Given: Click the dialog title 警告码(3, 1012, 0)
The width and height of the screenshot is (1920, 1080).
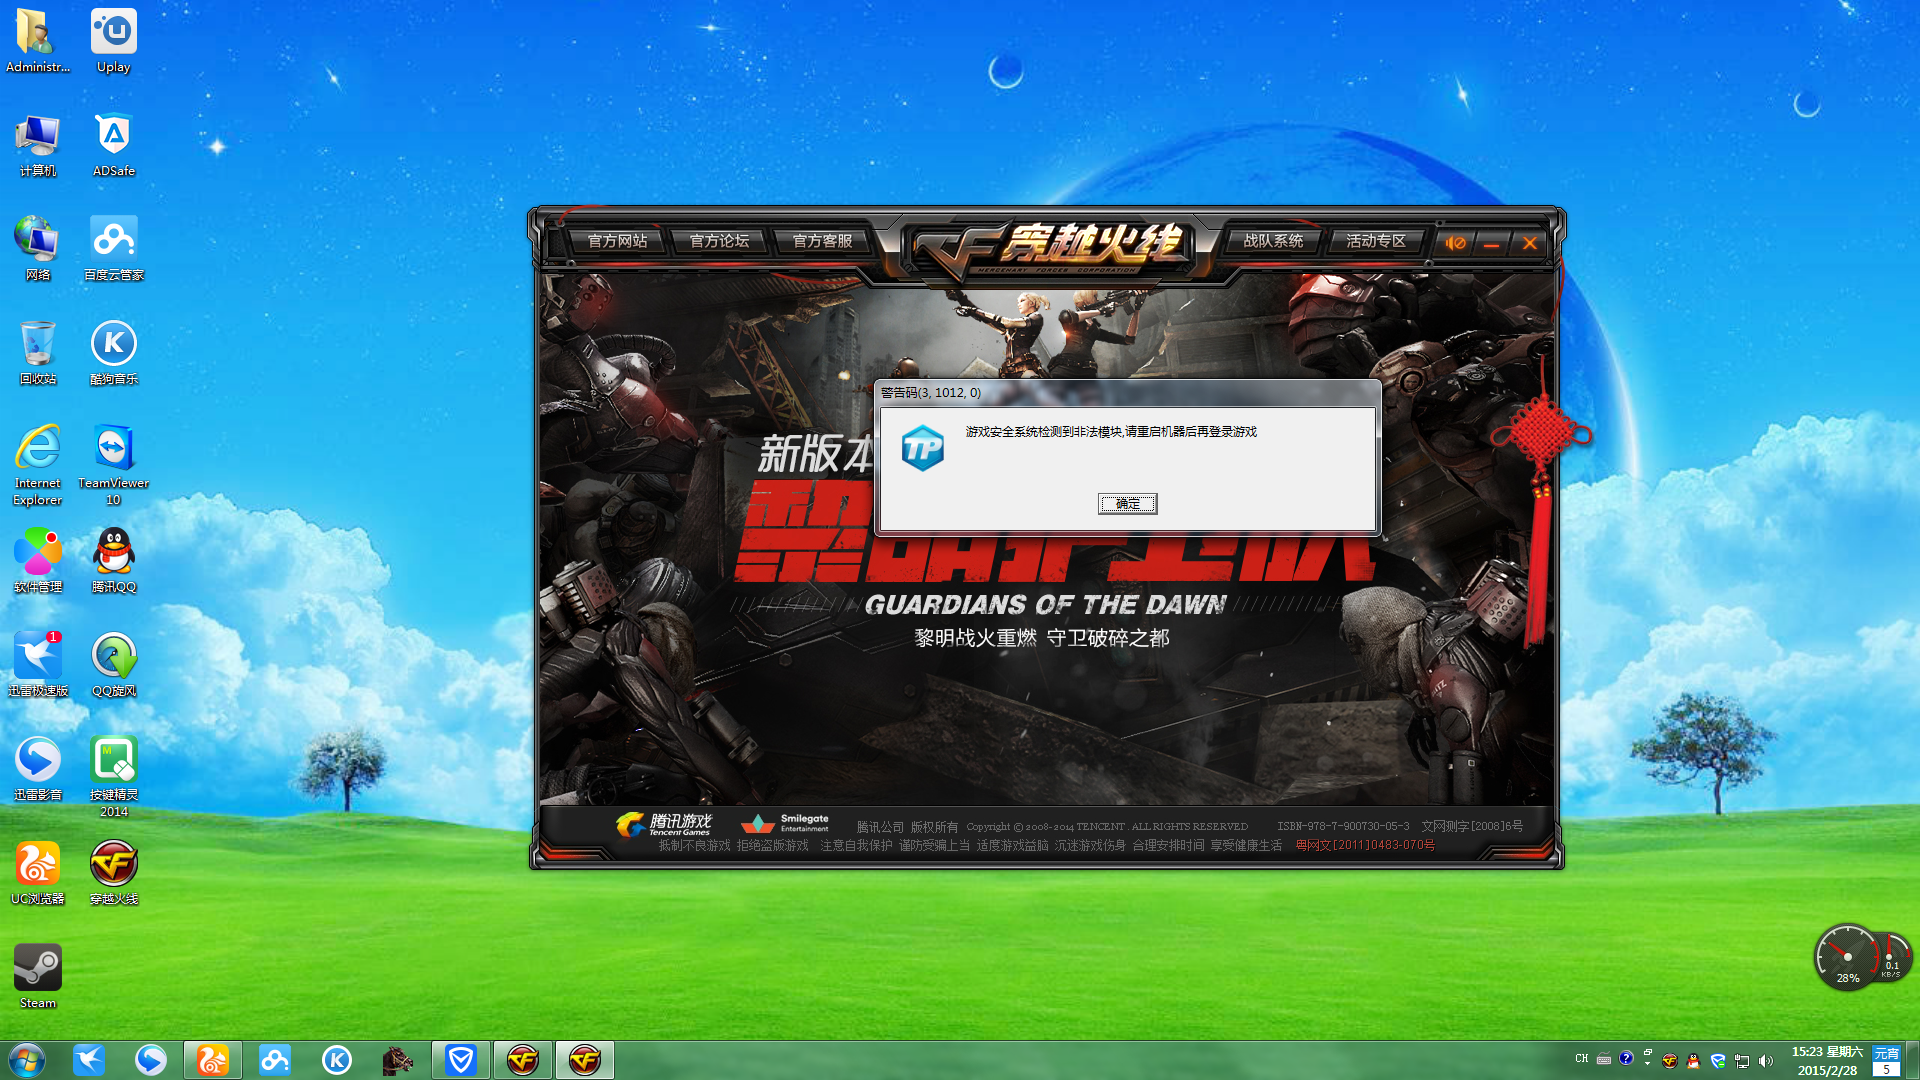Looking at the screenshot, I should (931, 393).
